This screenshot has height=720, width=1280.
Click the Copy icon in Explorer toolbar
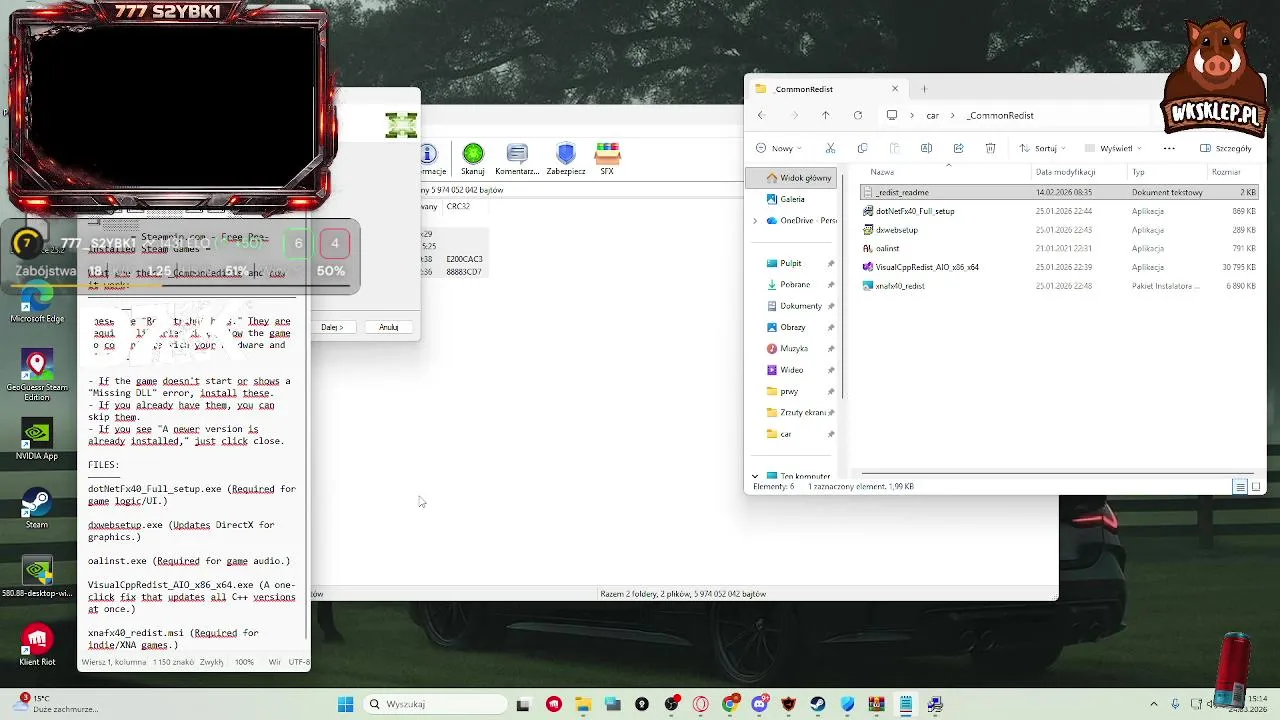tap(862, 148)
